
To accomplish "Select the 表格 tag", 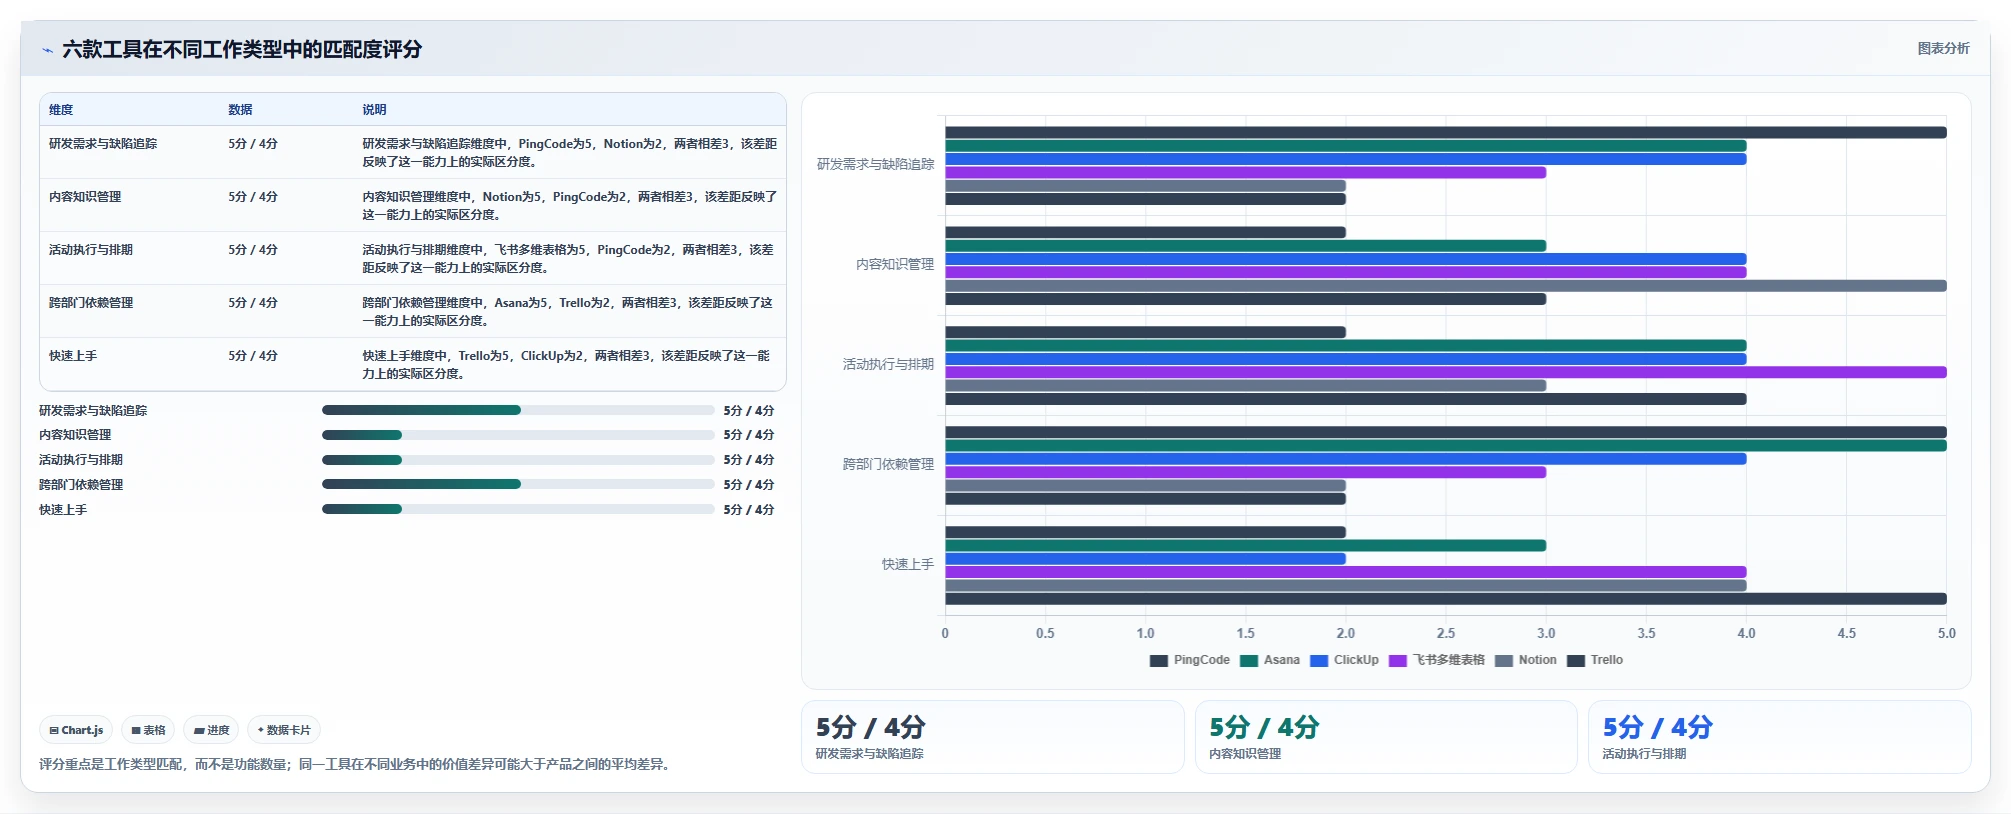I will click(x=148, y=730).
